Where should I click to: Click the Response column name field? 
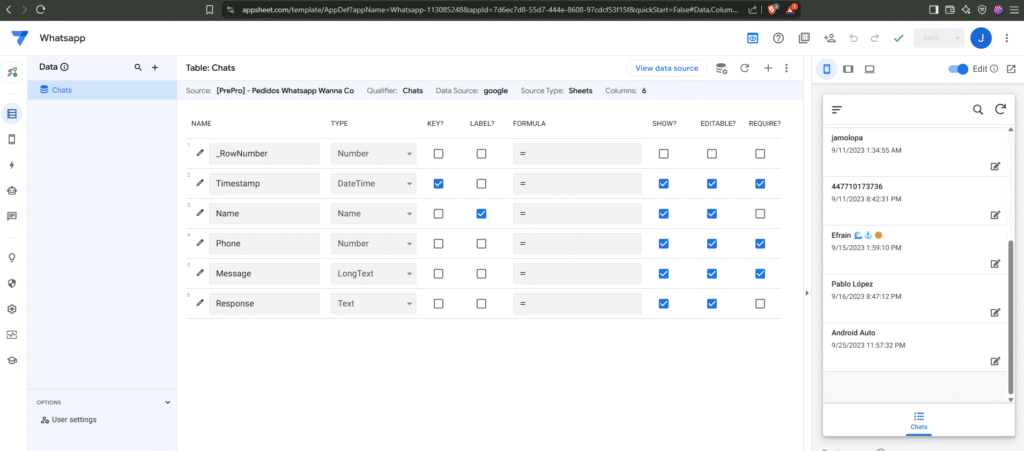click(264, 303)
